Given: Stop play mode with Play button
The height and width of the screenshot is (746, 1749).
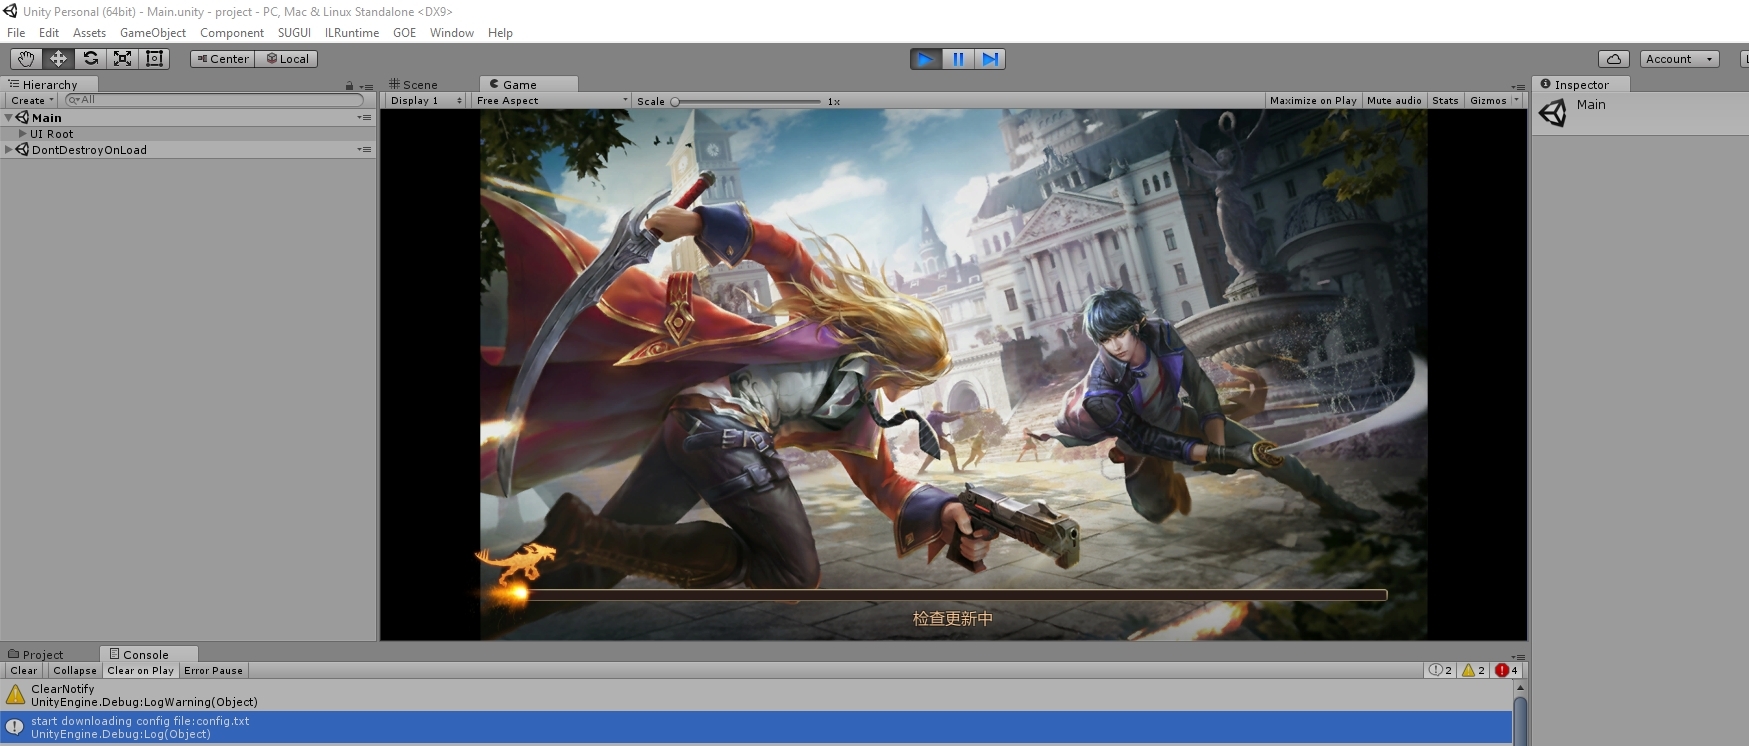Looking at the screenshot, I should 926,59.
